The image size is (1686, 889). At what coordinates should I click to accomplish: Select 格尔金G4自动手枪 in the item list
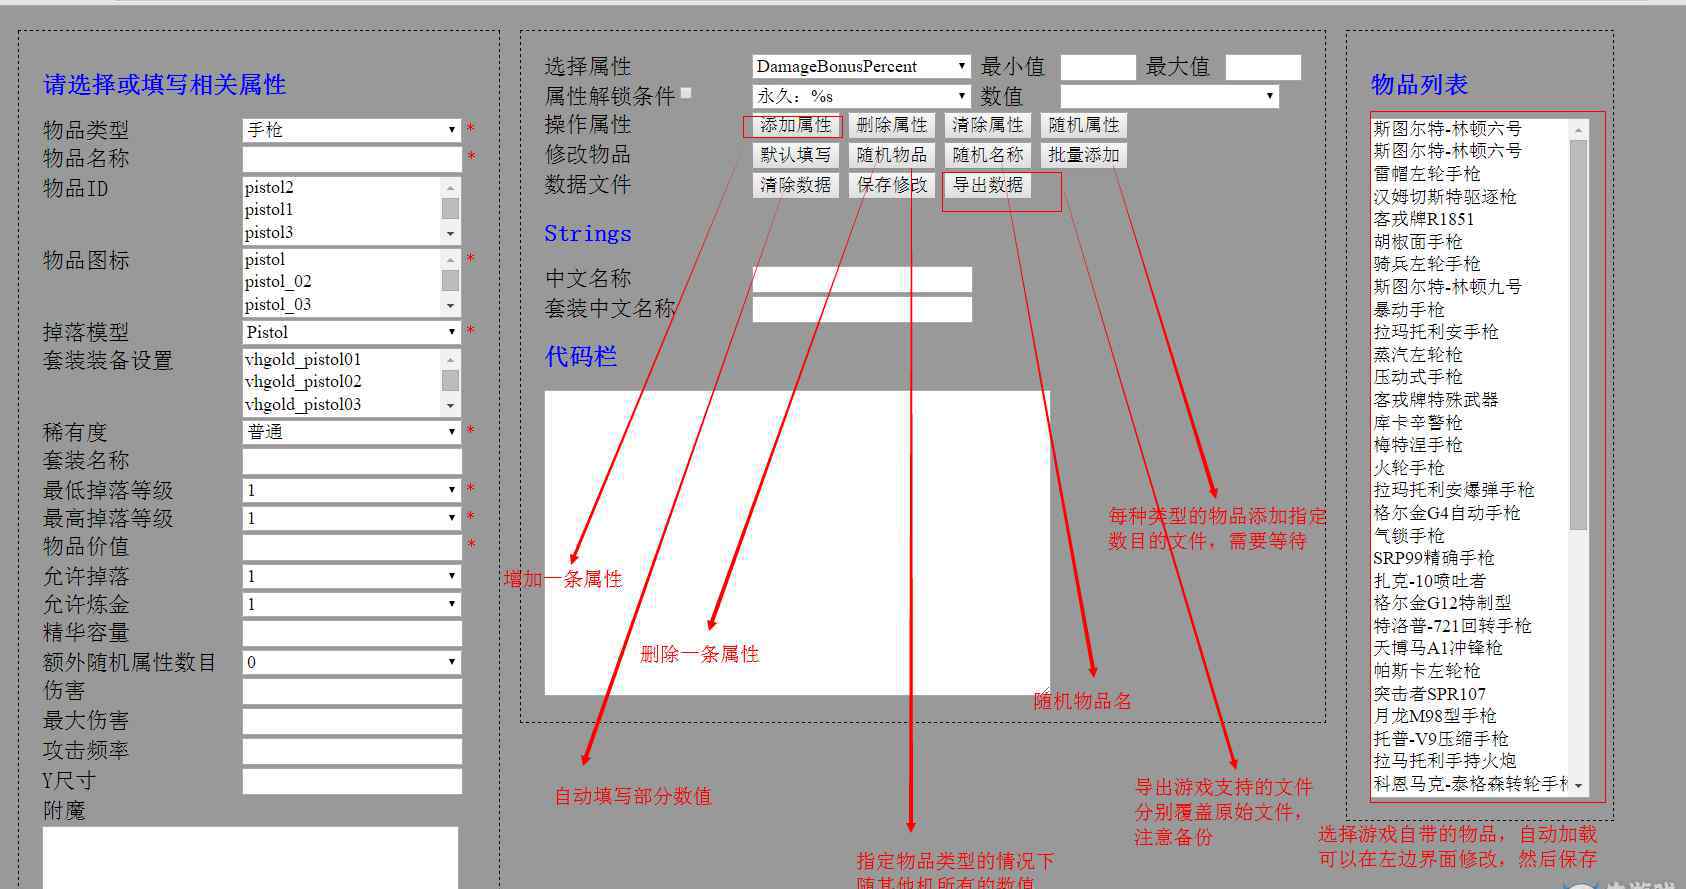(1470, 513)
